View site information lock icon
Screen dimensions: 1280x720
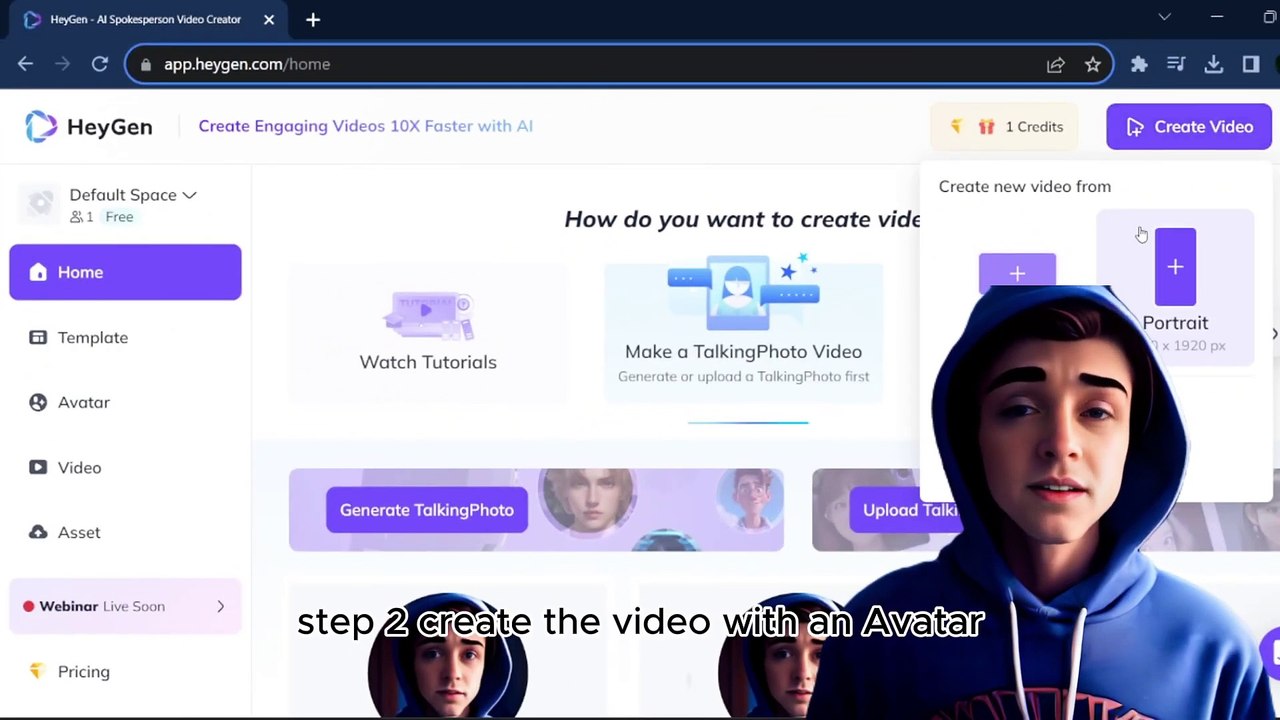pos(146,64)
